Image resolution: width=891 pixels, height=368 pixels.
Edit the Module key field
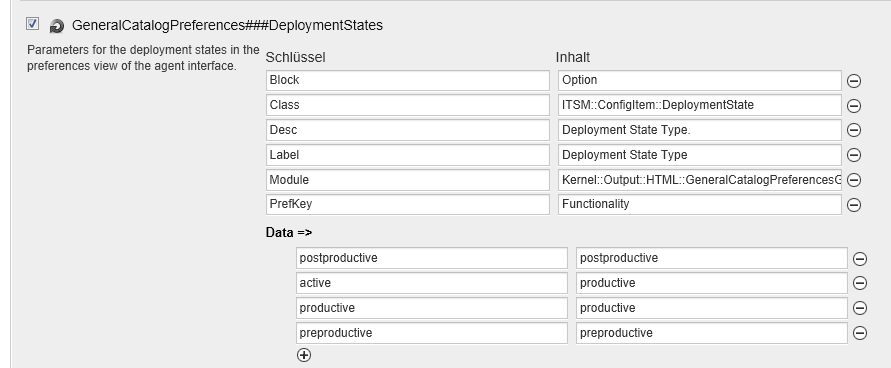pyautogui.click(x=408, y=180)
